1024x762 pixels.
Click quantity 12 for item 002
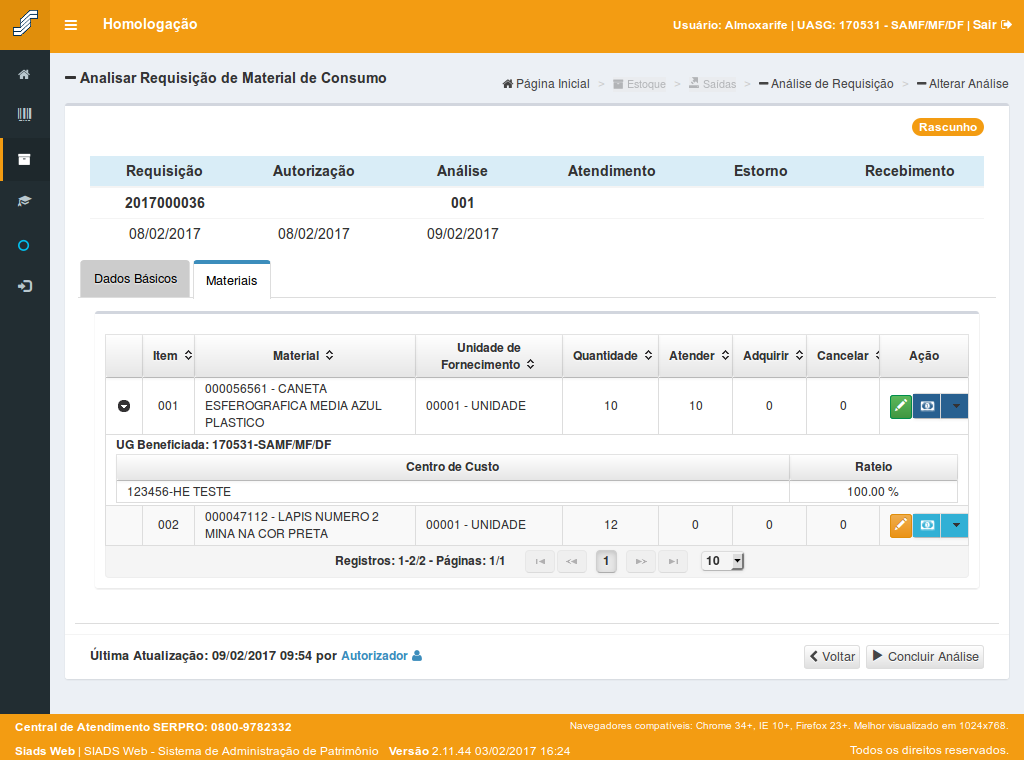coord(611,525)
